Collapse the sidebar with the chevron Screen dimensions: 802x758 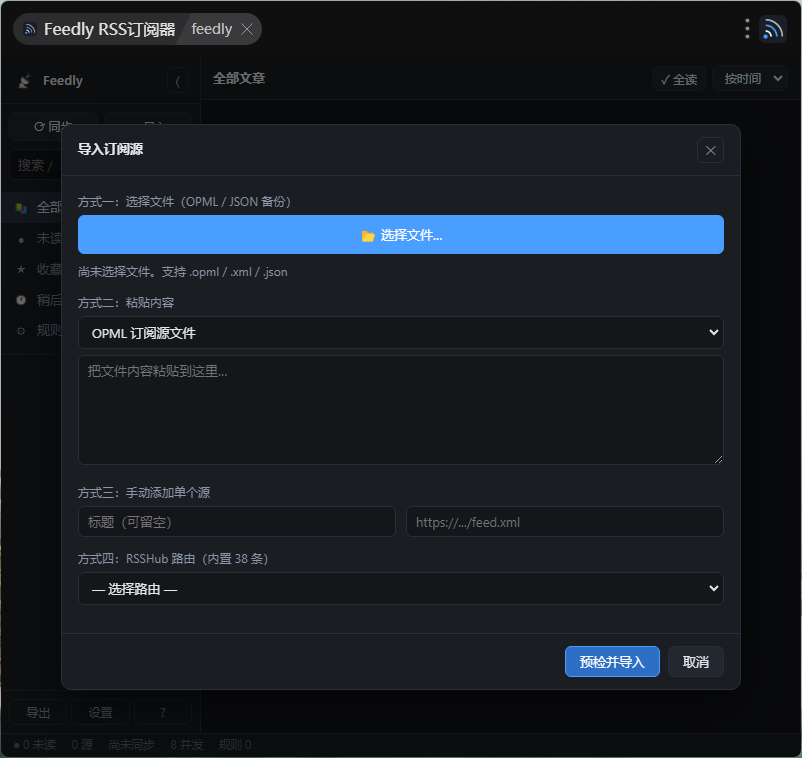[177, 81]
